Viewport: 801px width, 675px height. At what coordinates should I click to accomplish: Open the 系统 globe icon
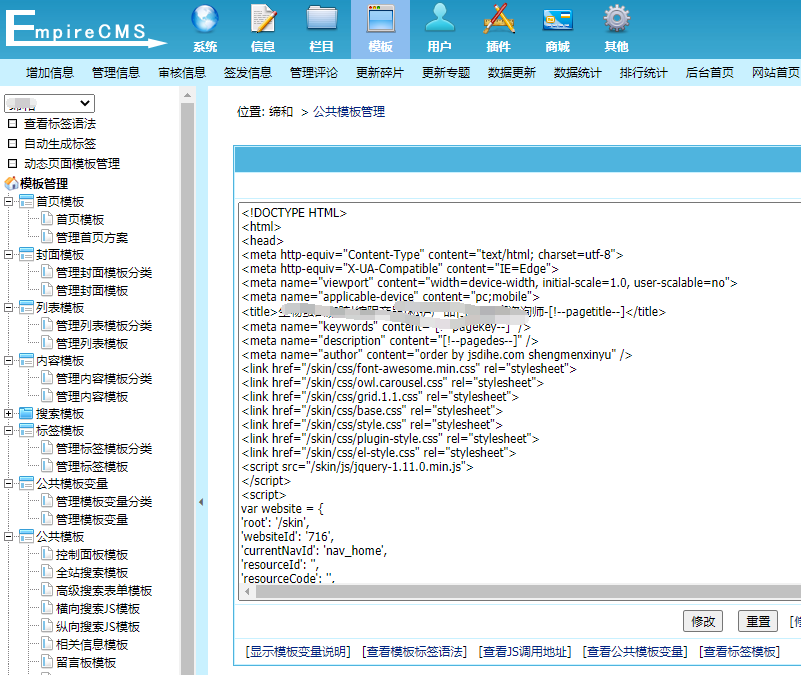coord(205,19)
